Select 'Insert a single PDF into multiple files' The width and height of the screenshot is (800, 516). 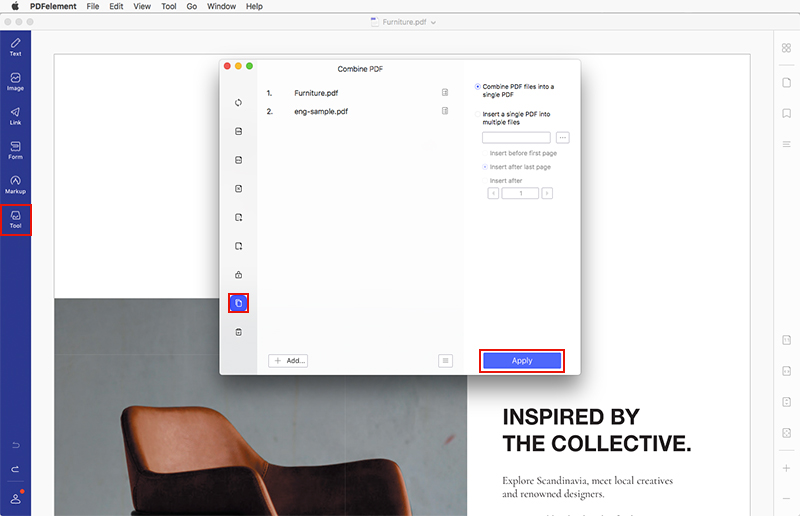pos(478,114)
